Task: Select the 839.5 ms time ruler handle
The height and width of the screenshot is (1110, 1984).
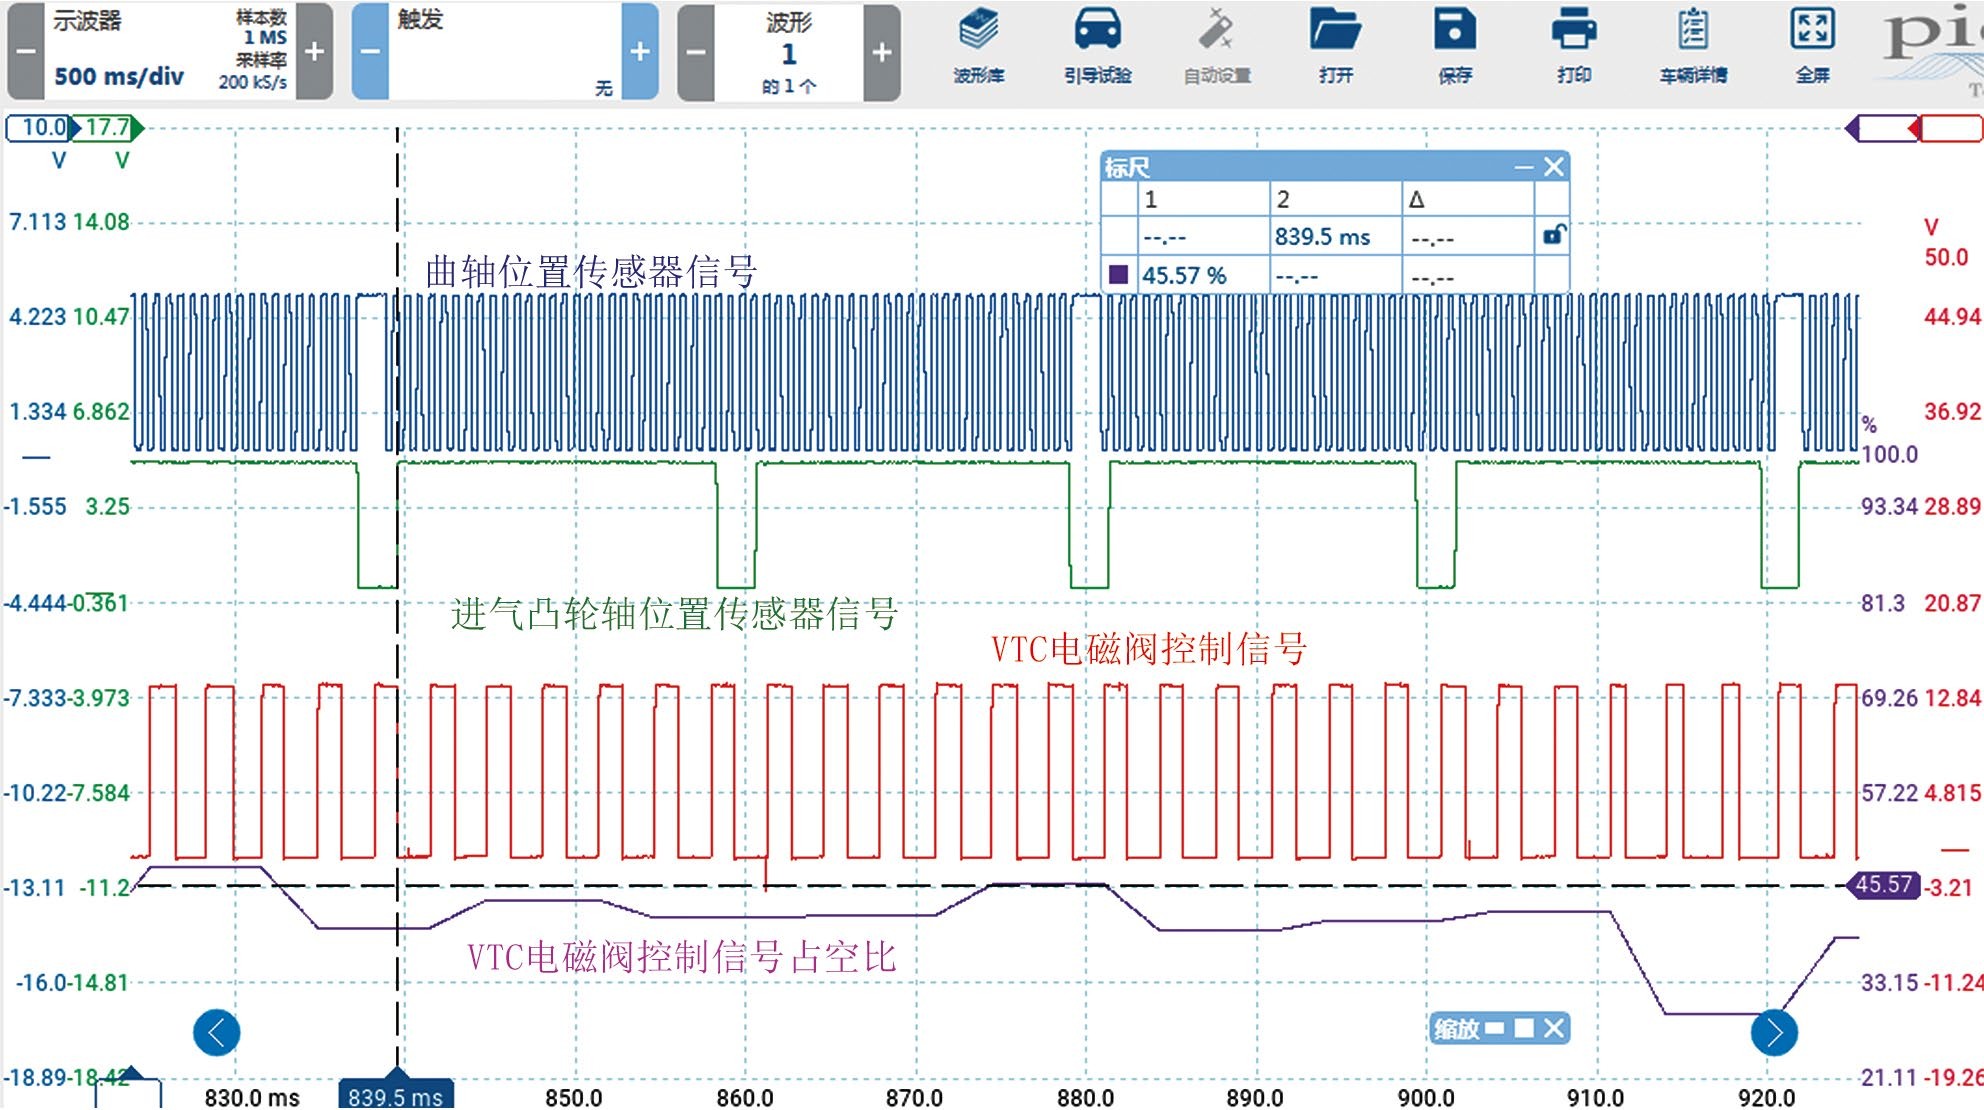Action: [396, 1094]
